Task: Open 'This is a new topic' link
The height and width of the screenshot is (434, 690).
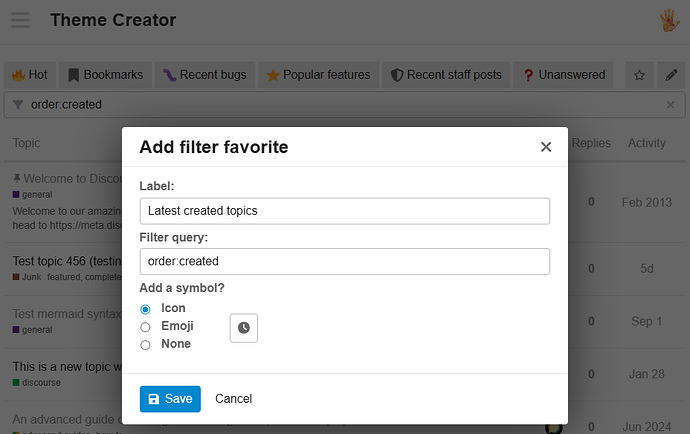Action: [x=67, y=367]
